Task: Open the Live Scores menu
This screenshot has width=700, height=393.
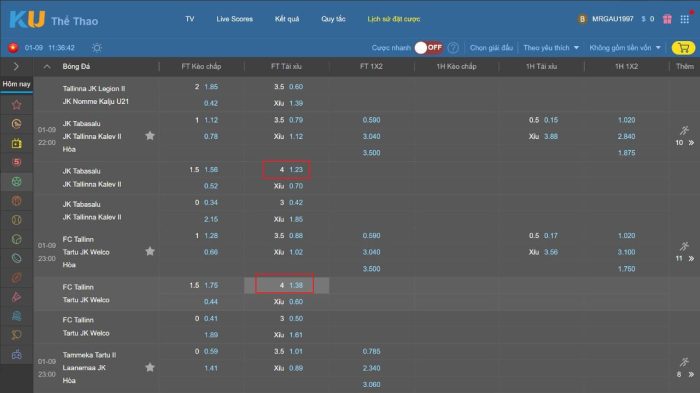Action: click(x=234, y=19)
